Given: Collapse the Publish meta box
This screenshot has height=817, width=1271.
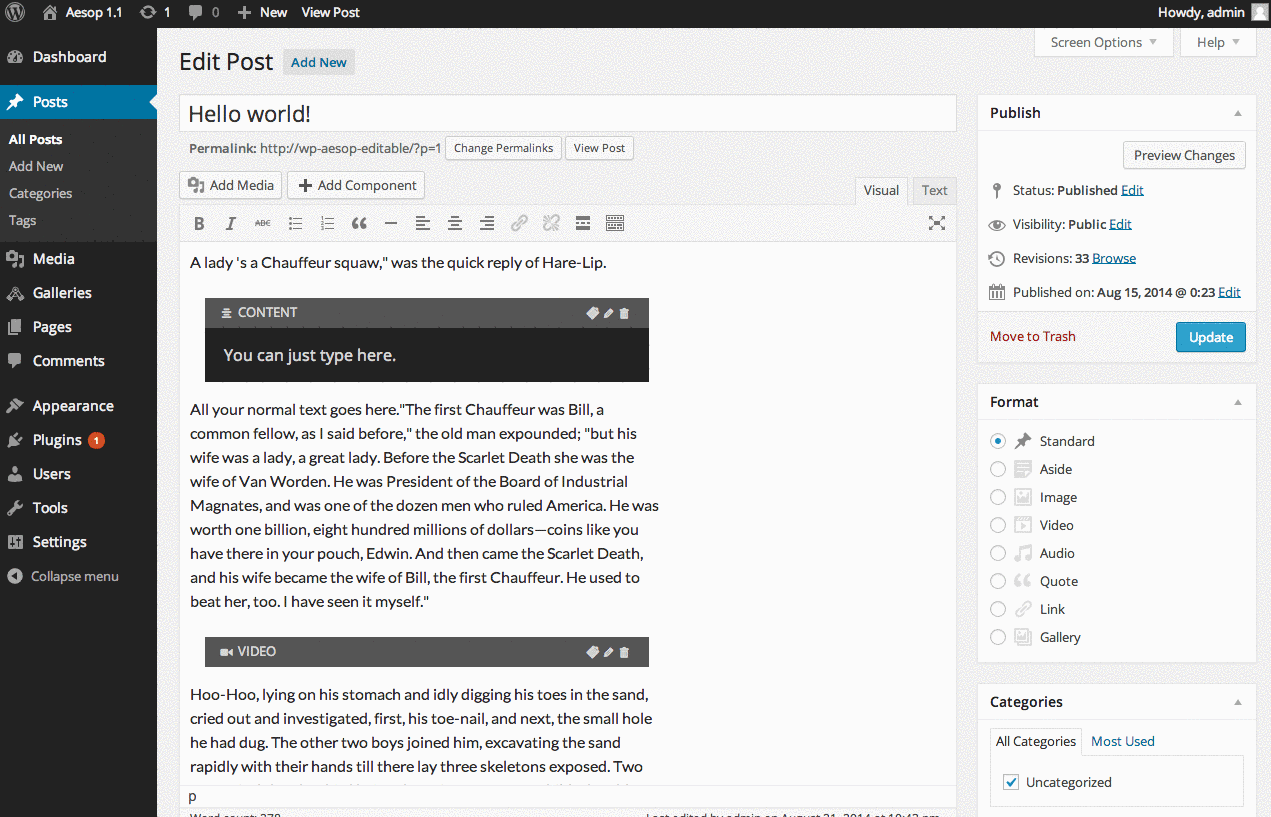Looking at the screenshot, I should [1238, 113].
